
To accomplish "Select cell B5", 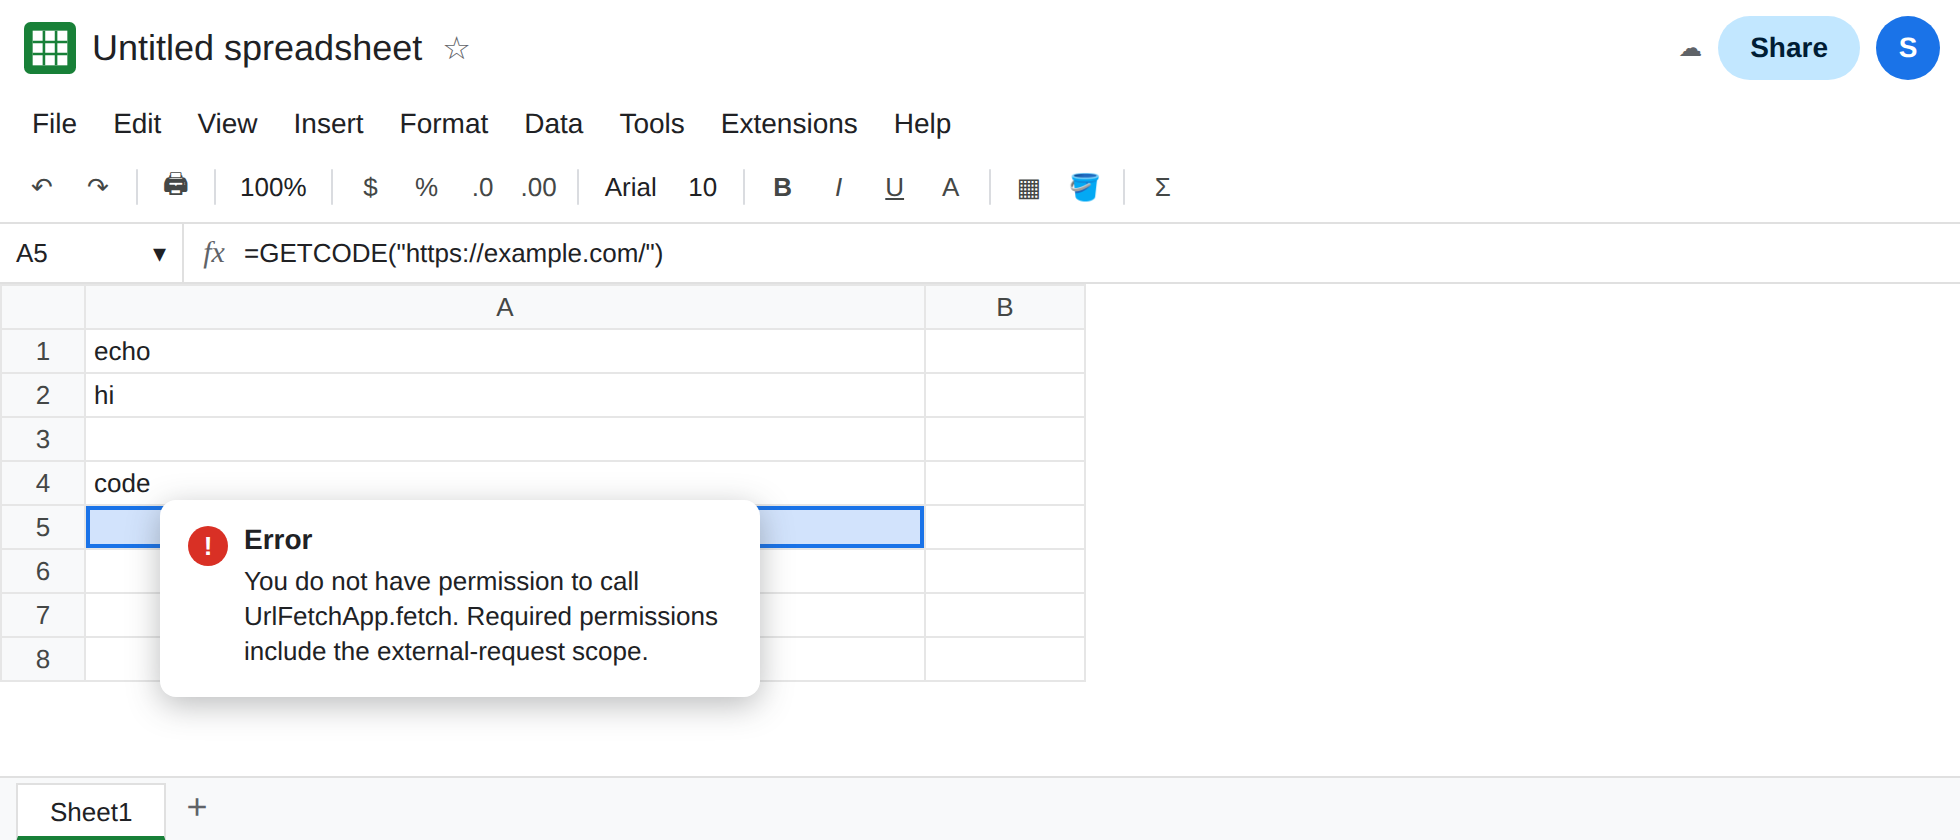I will coord(1005,527).
